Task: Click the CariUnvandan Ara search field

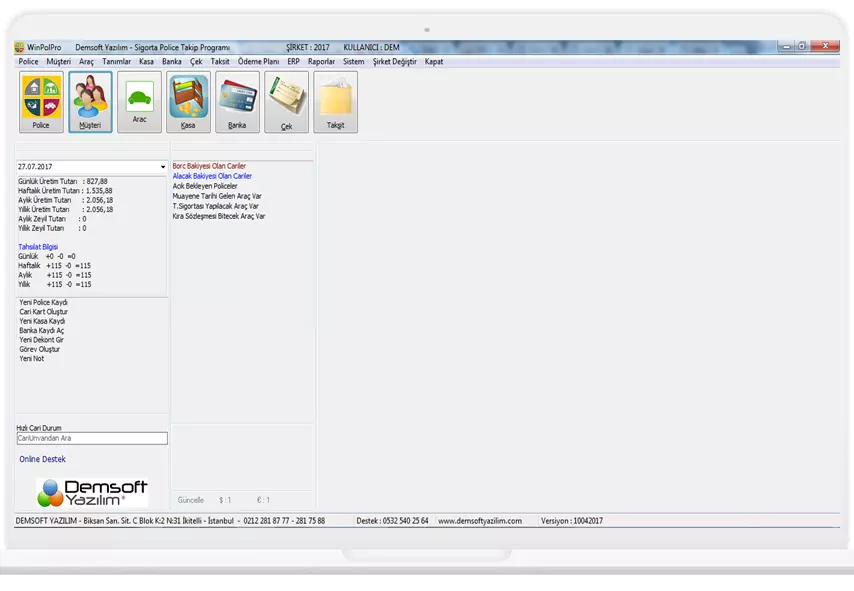Action: (x=92, y=438)
